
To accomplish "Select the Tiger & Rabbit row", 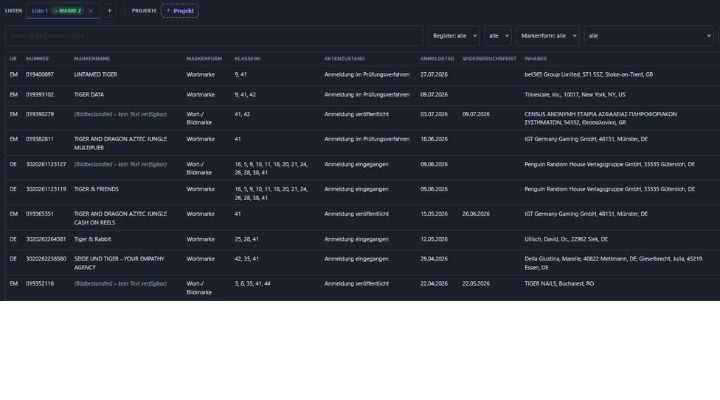I will coord(363,239).
